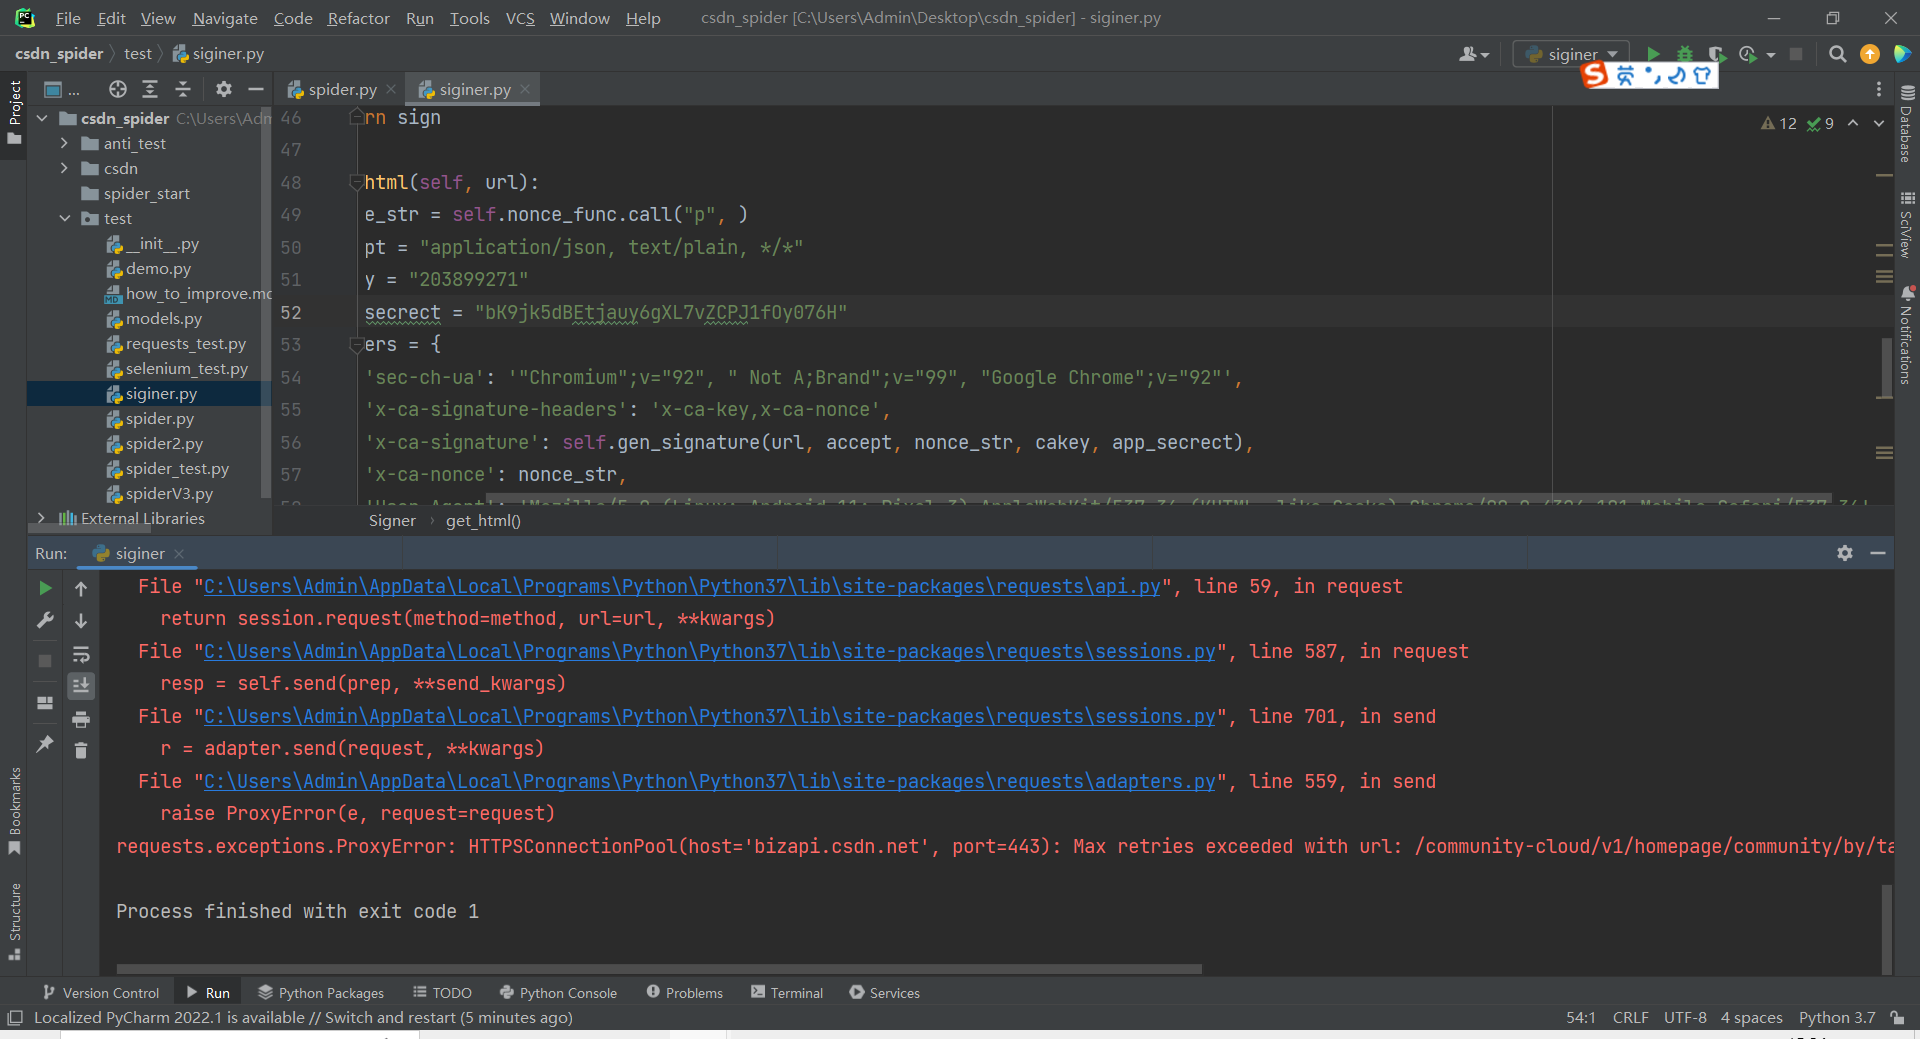Viewport: 1920px width, 1039px height.
Task: Open the siginer run configuration dropdown
Action: point(1571,54)
